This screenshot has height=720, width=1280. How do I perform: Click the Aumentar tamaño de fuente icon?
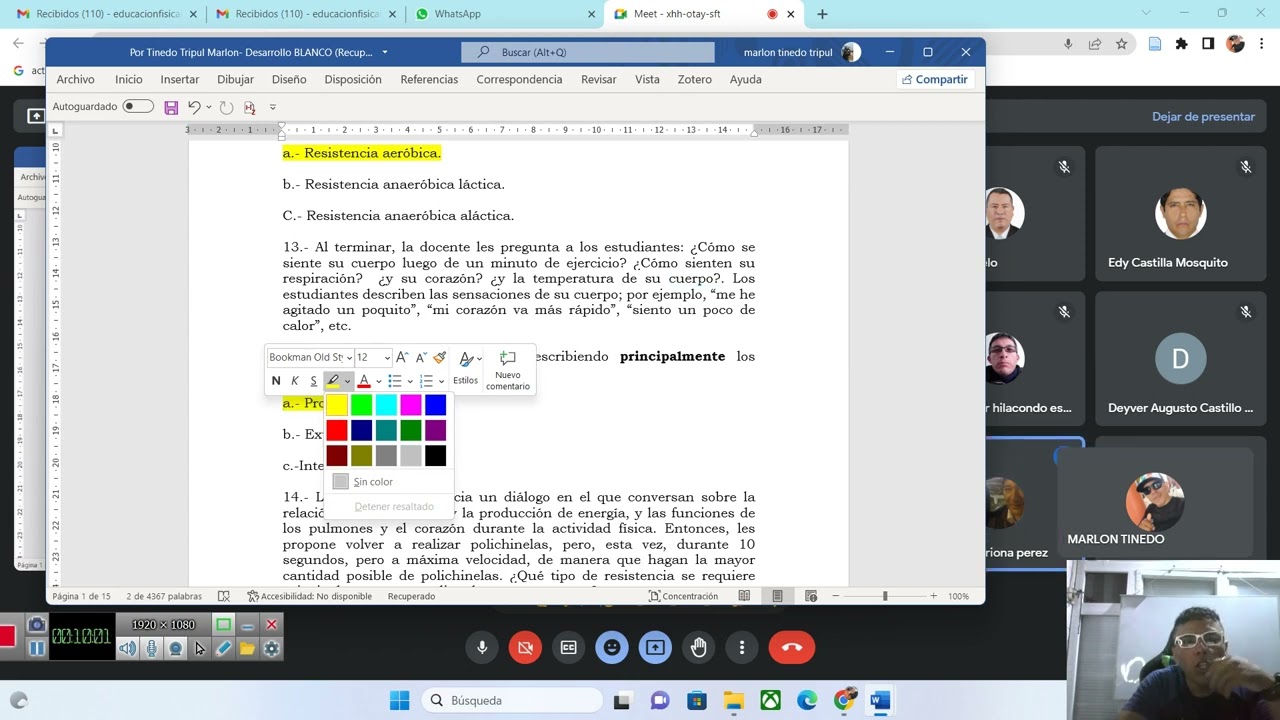coord(401,357)
